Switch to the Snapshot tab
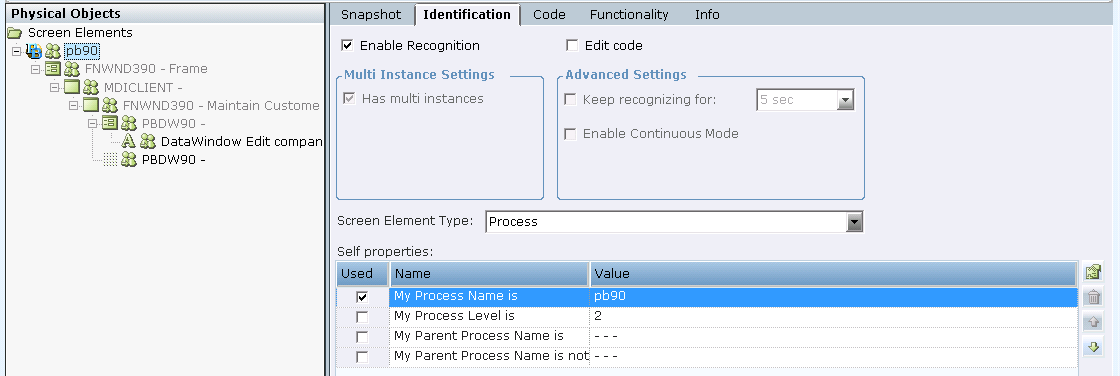 pyautogui.click(x=371, y=14)
